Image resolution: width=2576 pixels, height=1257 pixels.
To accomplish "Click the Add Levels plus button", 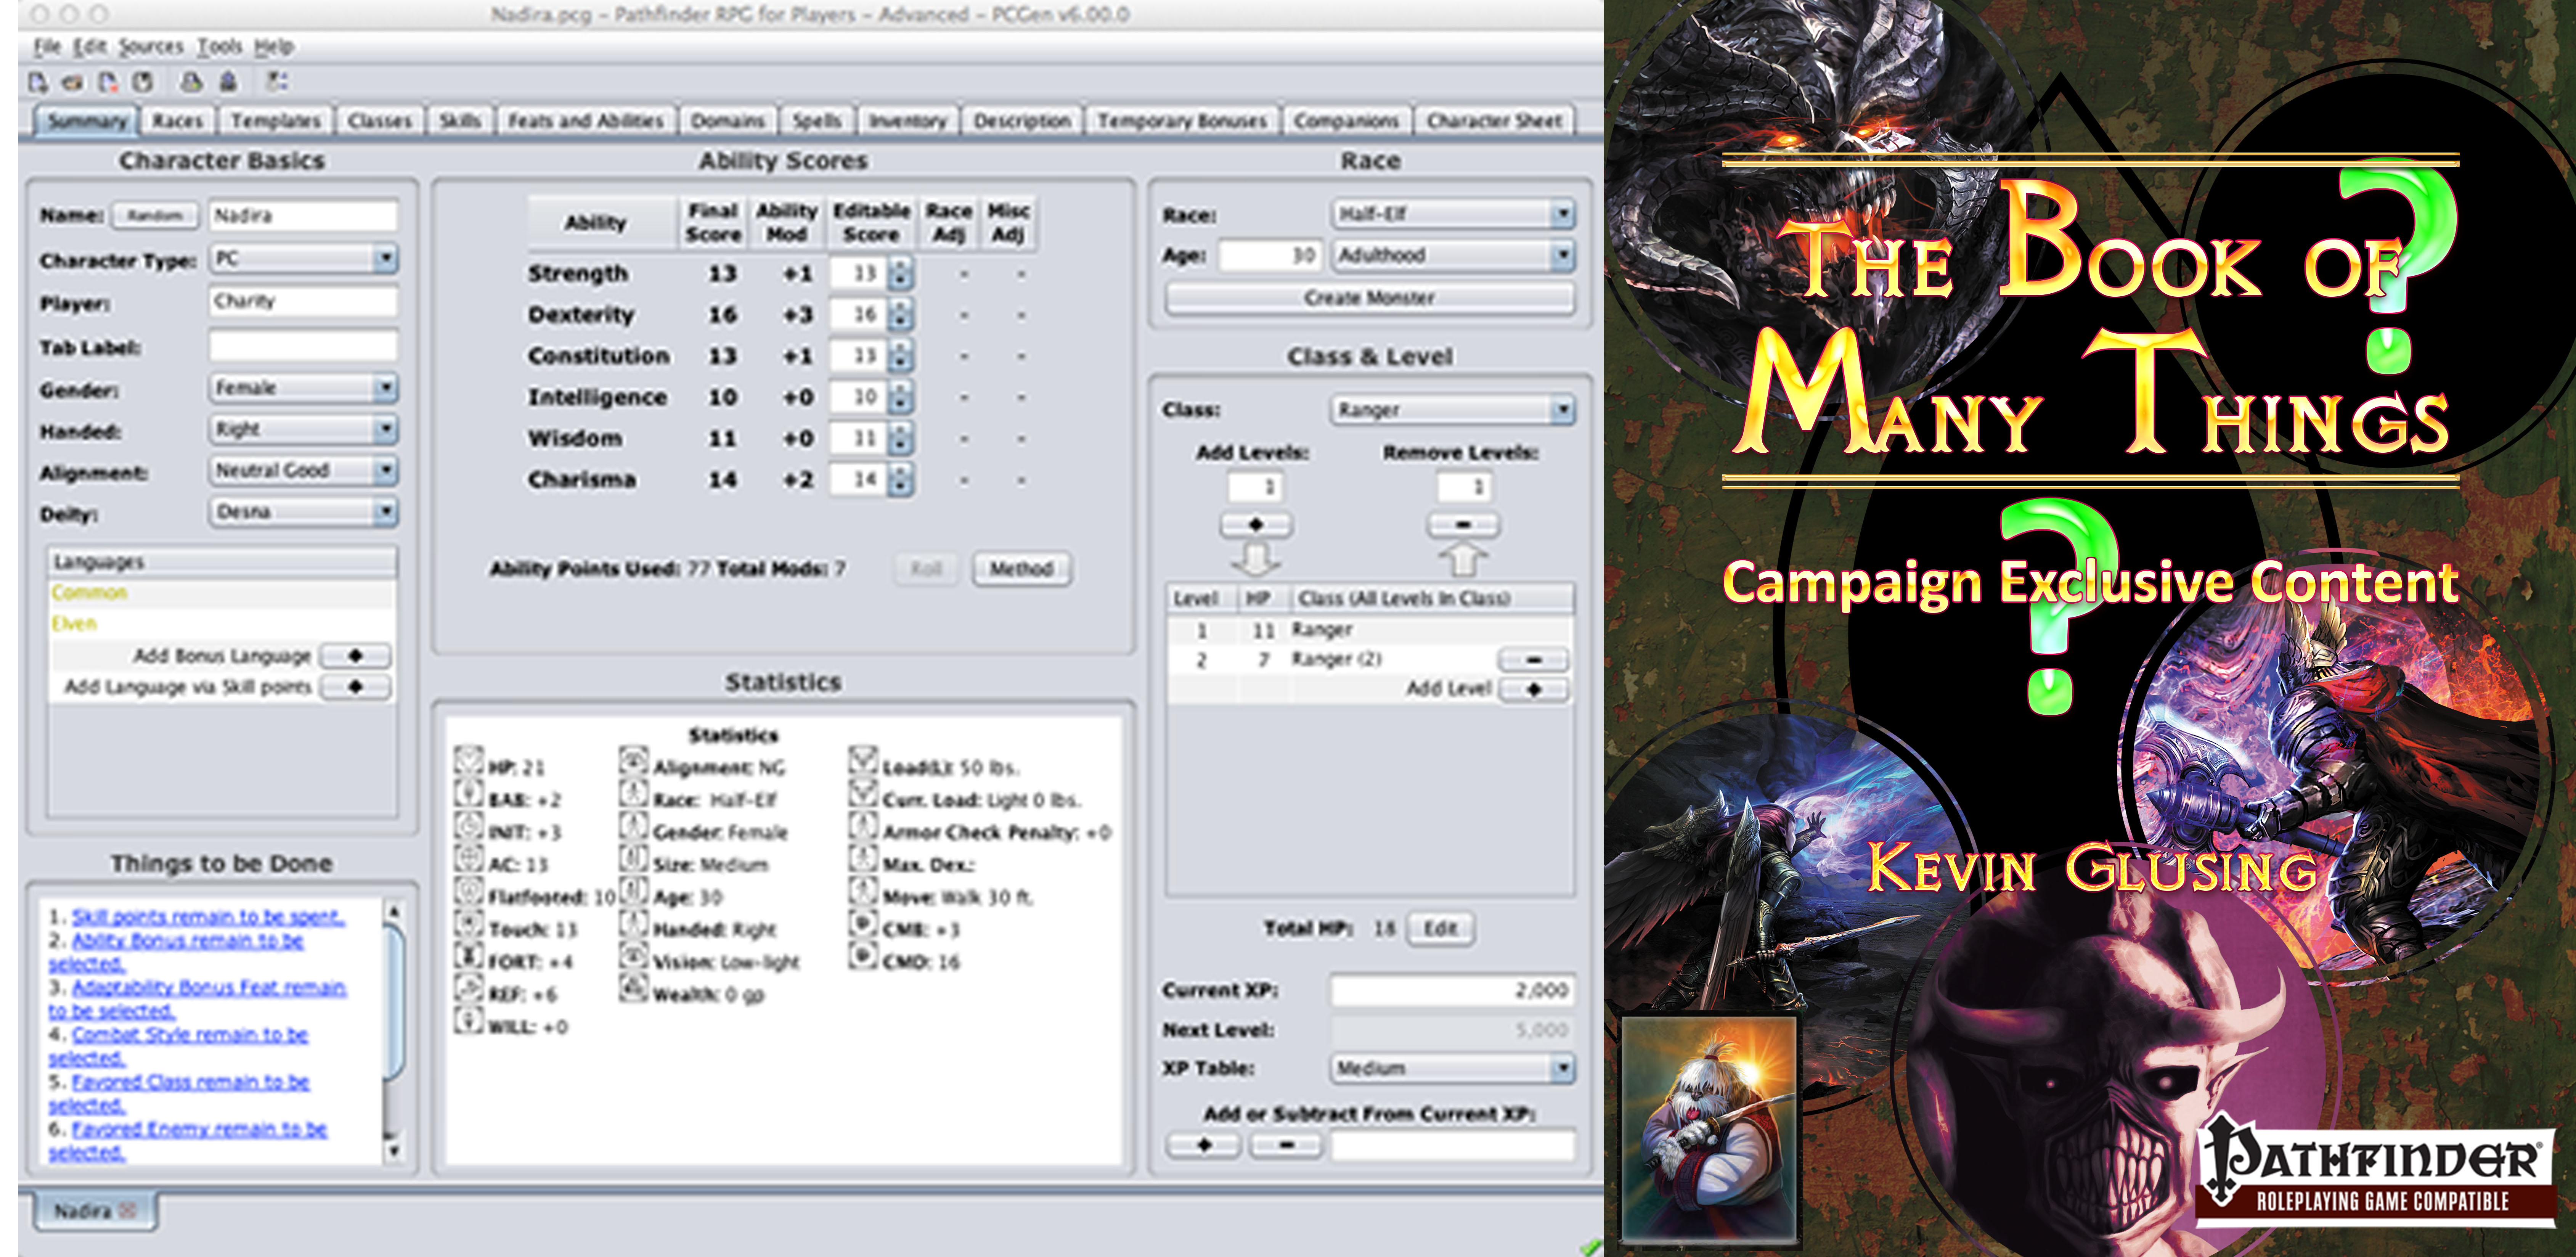I will pyautogui.click(x=1256, y=525).
